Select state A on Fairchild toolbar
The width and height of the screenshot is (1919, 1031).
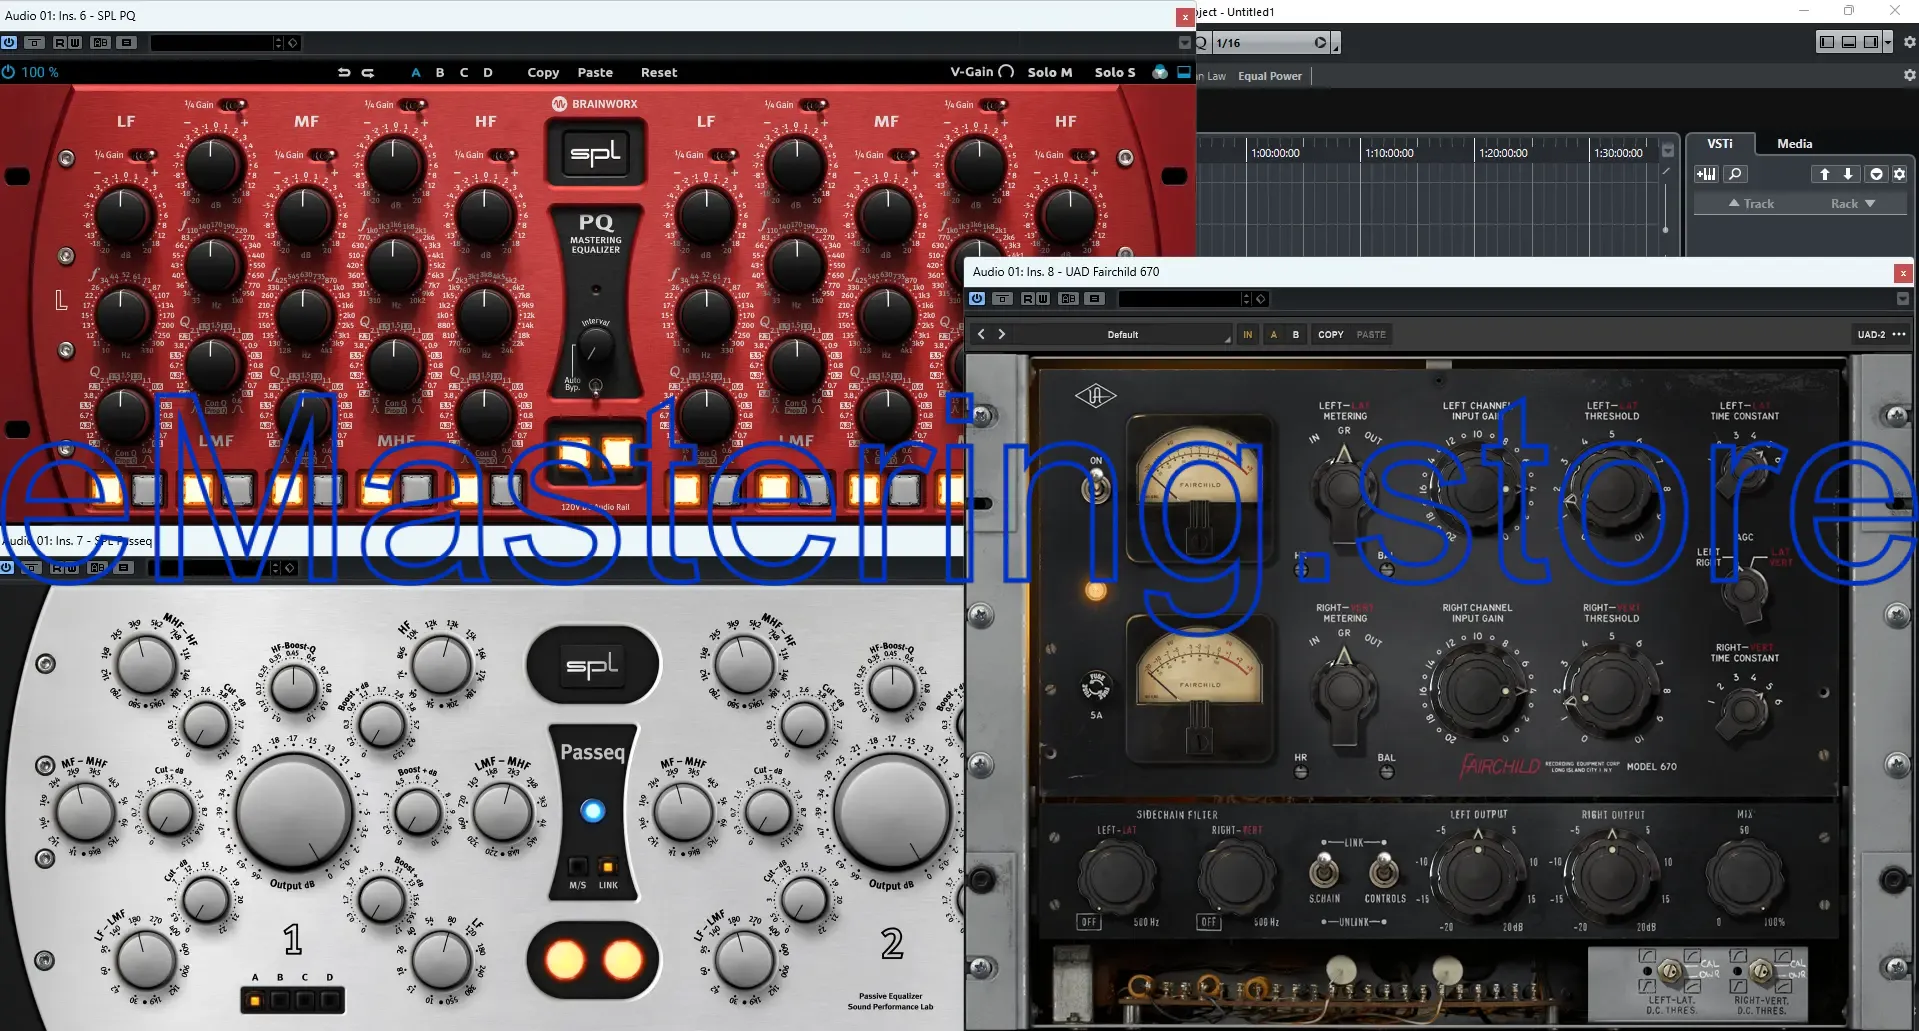click(1273, 335)
